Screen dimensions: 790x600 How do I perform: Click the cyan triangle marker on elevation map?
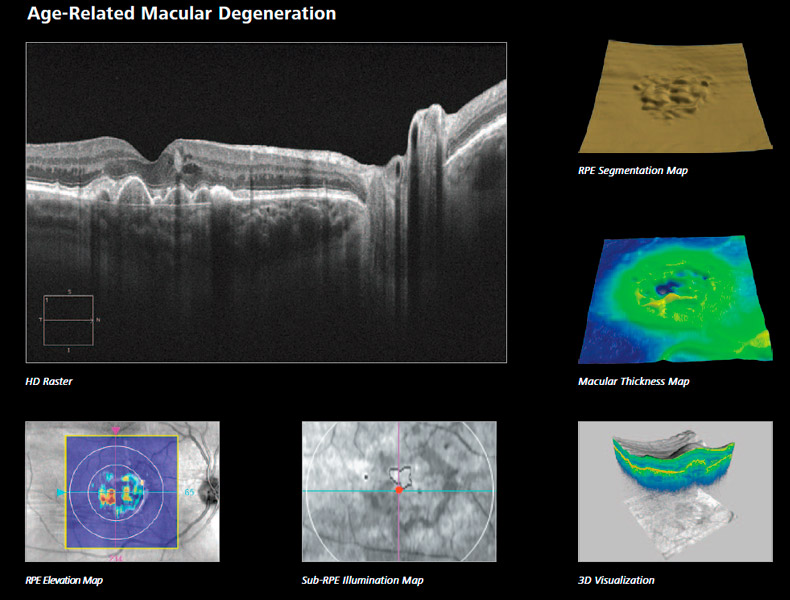pyautogui.click(x=63, y=493)
